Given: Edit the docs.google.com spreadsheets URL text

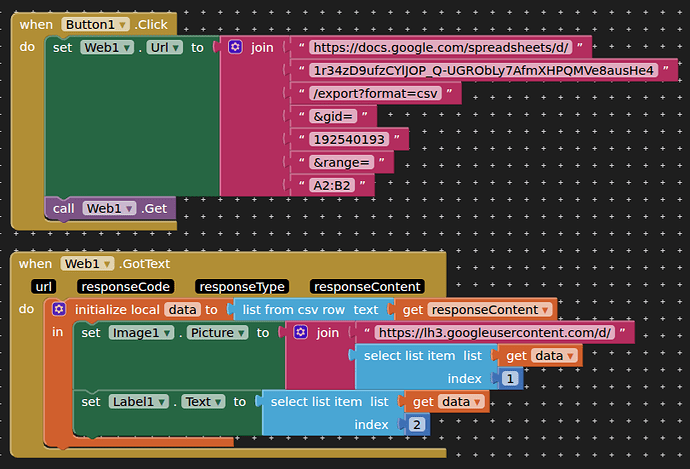Looking at the screenshot, I should click(x=439, y=47).
